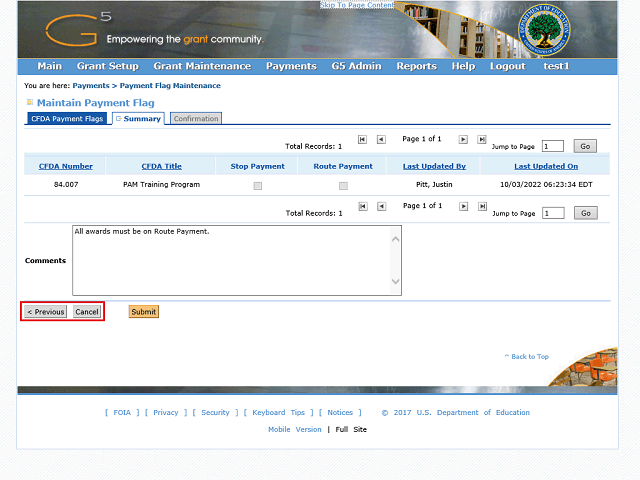Sort by Last Updated On column

click(x=546, y=166)
